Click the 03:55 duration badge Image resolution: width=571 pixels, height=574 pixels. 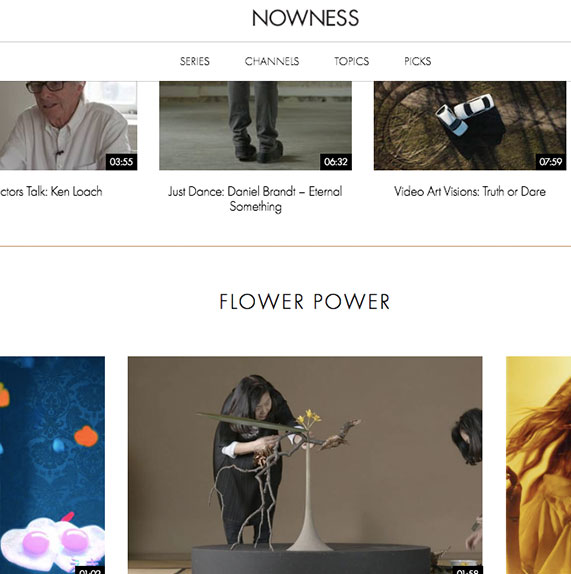122,162
